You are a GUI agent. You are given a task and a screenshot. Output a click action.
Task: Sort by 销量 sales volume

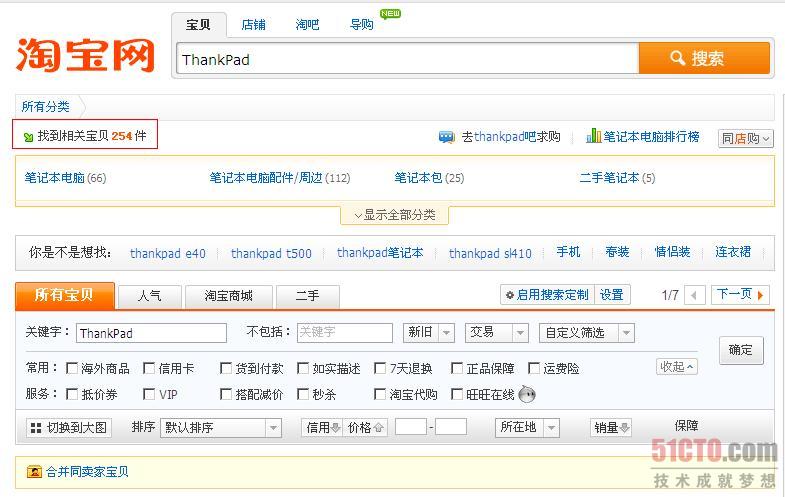point(611,428)
